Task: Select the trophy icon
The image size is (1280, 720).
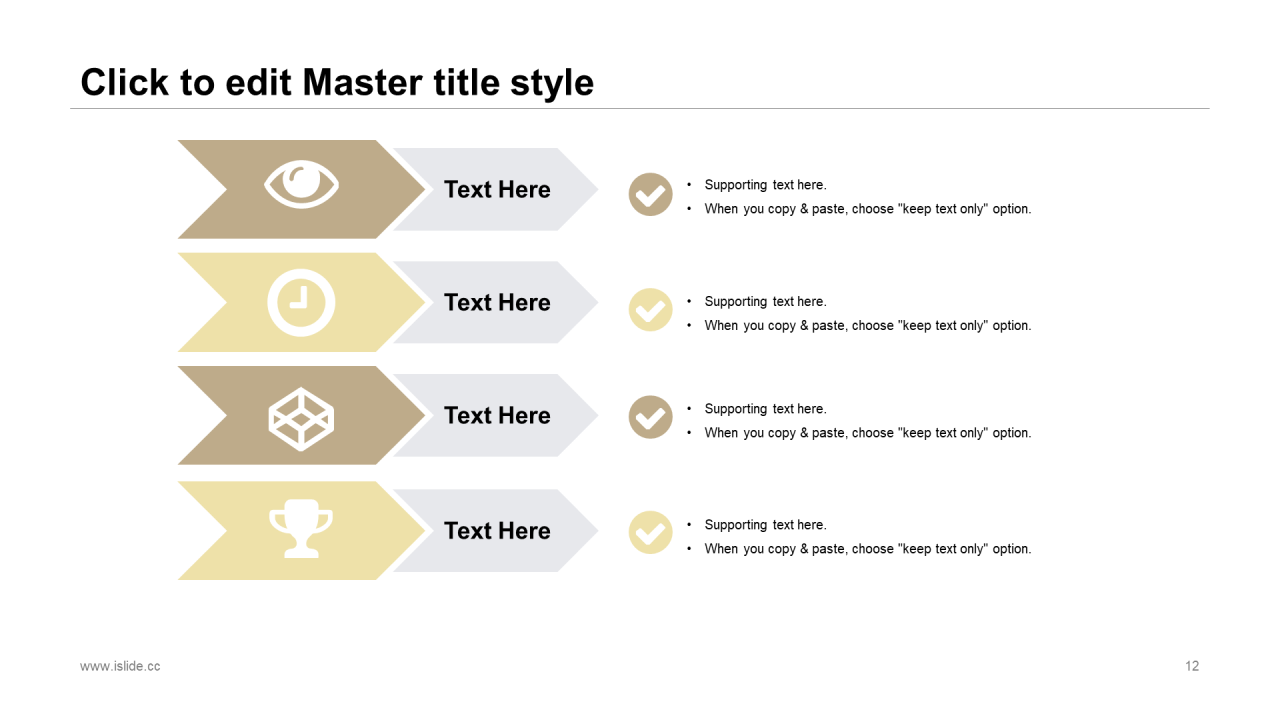Action: 301,529
